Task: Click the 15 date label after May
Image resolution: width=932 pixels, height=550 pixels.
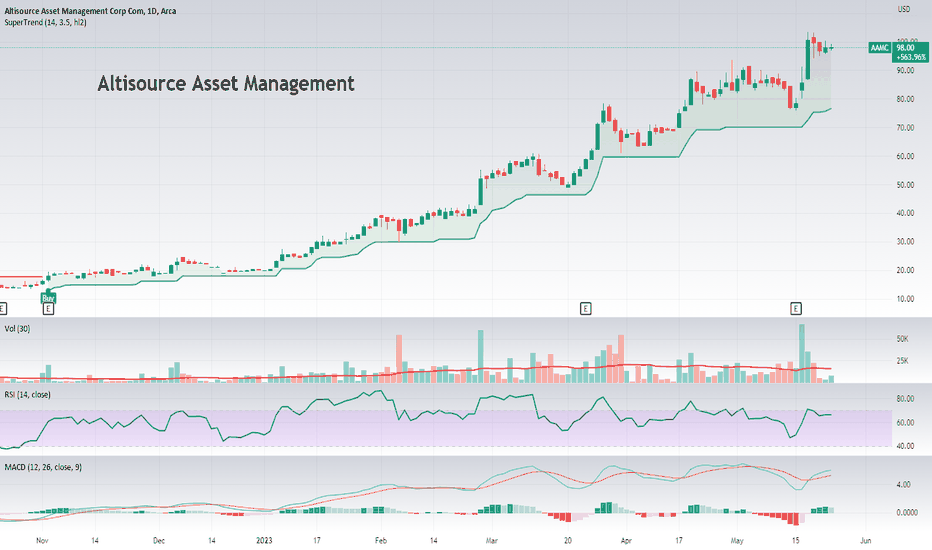Action: (x=795, y=540)
